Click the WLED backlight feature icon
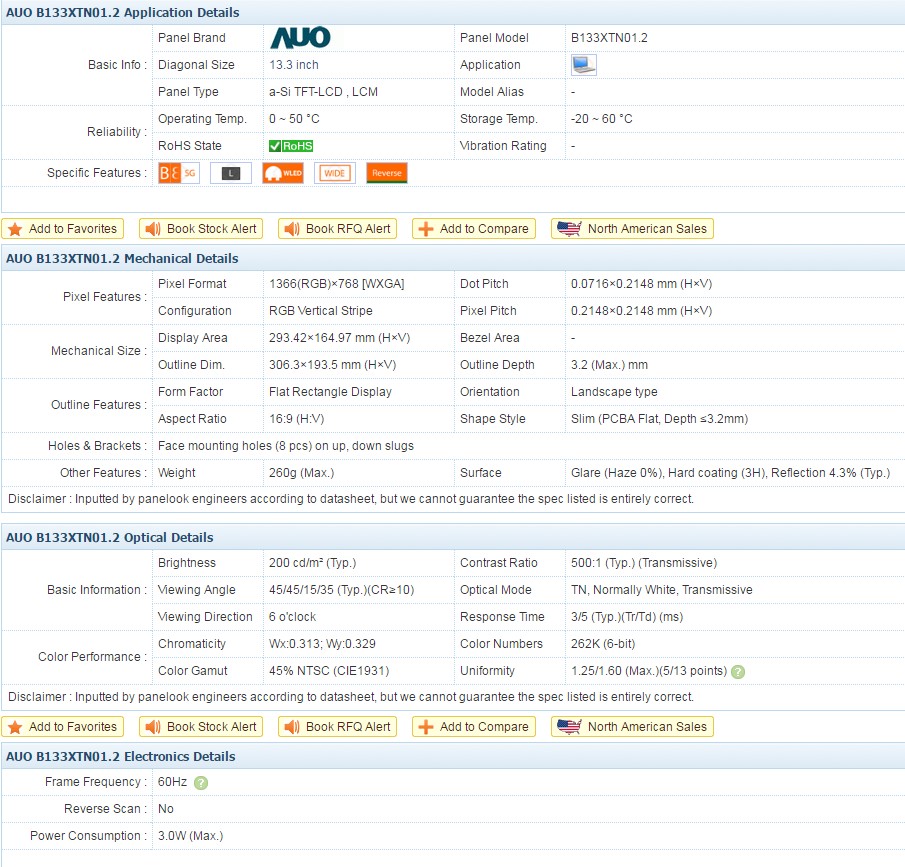905x867 pixels. click(283, 173)
